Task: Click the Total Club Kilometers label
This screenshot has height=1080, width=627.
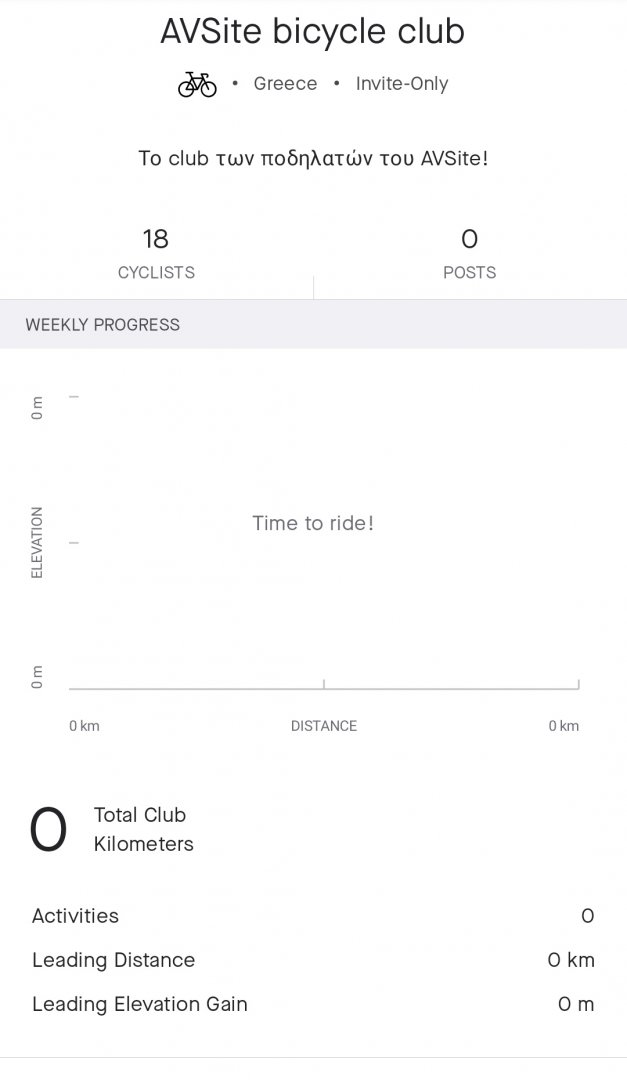Action: [143, 829]
